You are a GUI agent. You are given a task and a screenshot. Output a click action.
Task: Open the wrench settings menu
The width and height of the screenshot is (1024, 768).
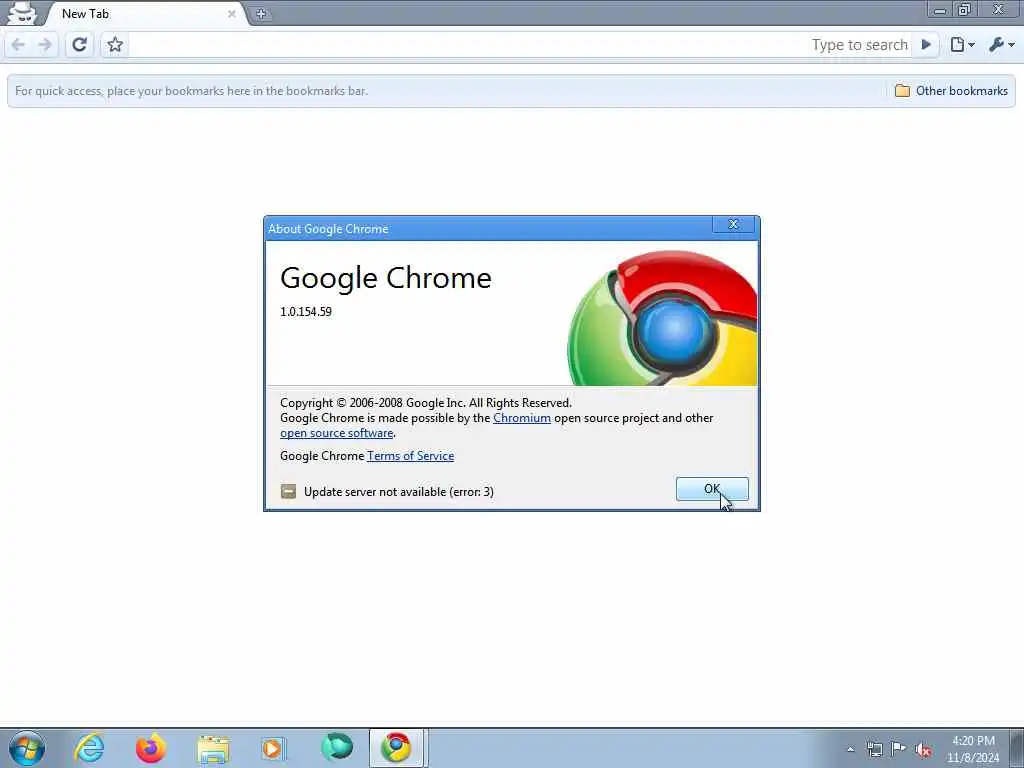point(1002,44)
